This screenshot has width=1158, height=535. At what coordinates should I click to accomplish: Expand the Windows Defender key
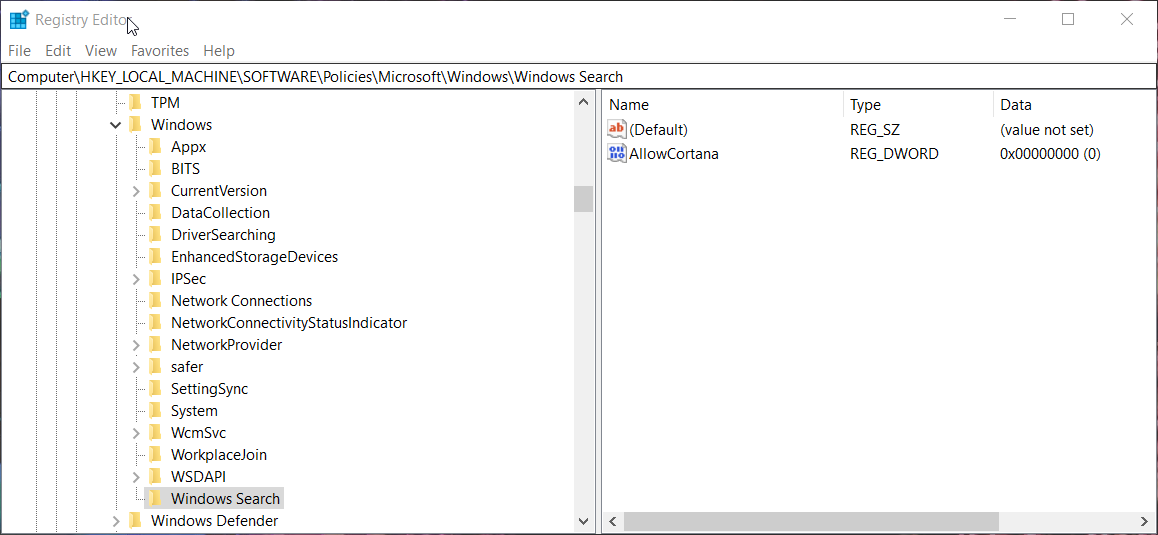116,521
